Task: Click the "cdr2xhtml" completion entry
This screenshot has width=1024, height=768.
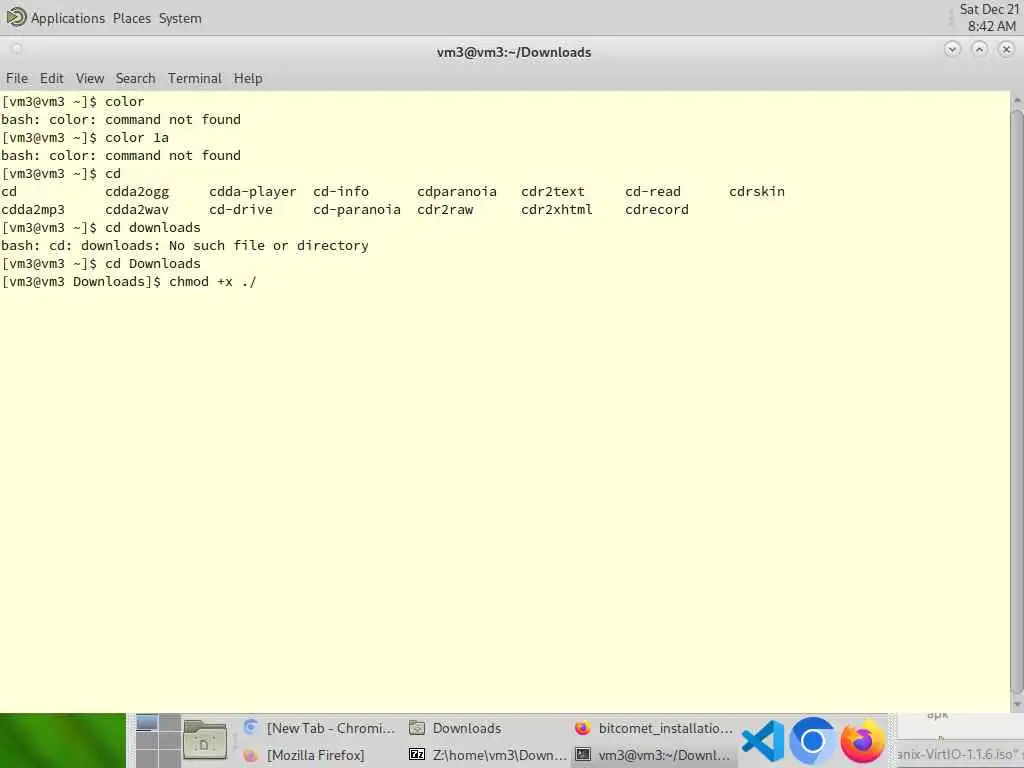Action: click(x=556, y=210)
